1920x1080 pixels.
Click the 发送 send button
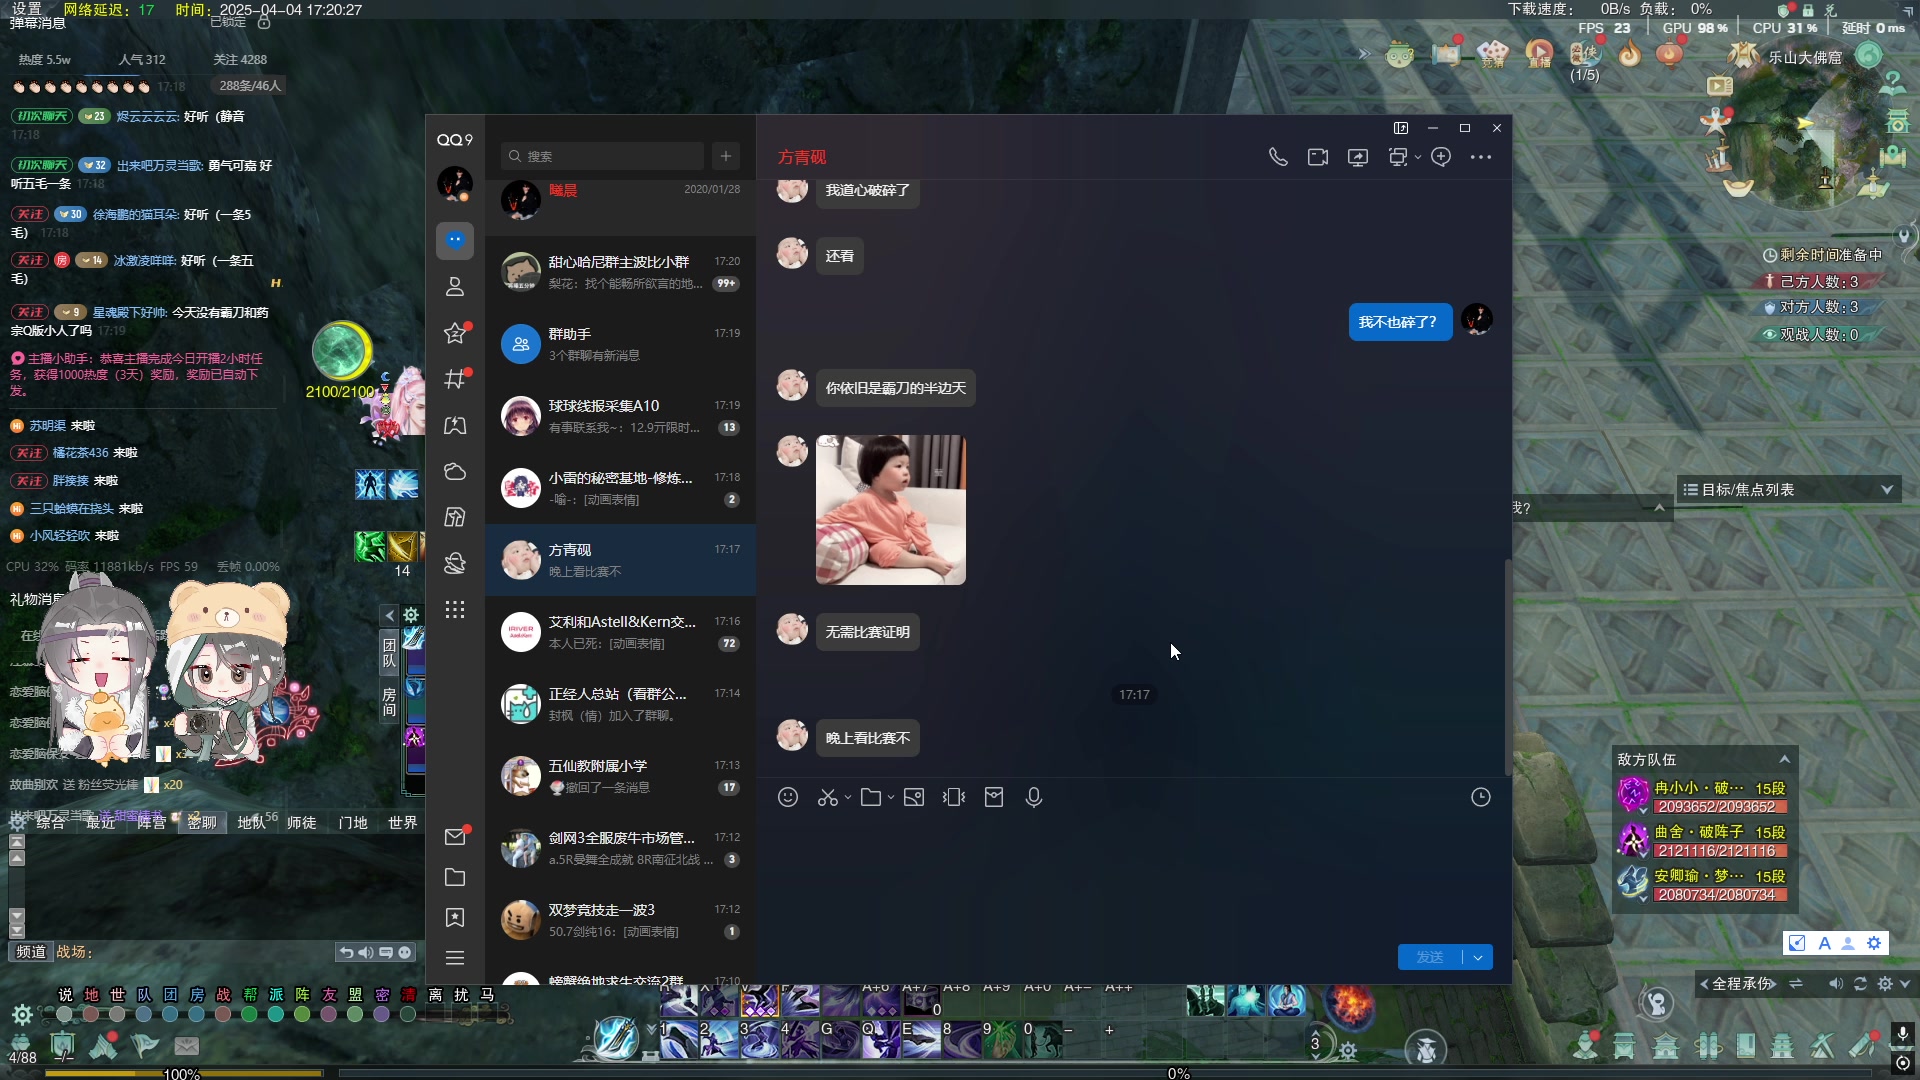[x=1430, y=957]
